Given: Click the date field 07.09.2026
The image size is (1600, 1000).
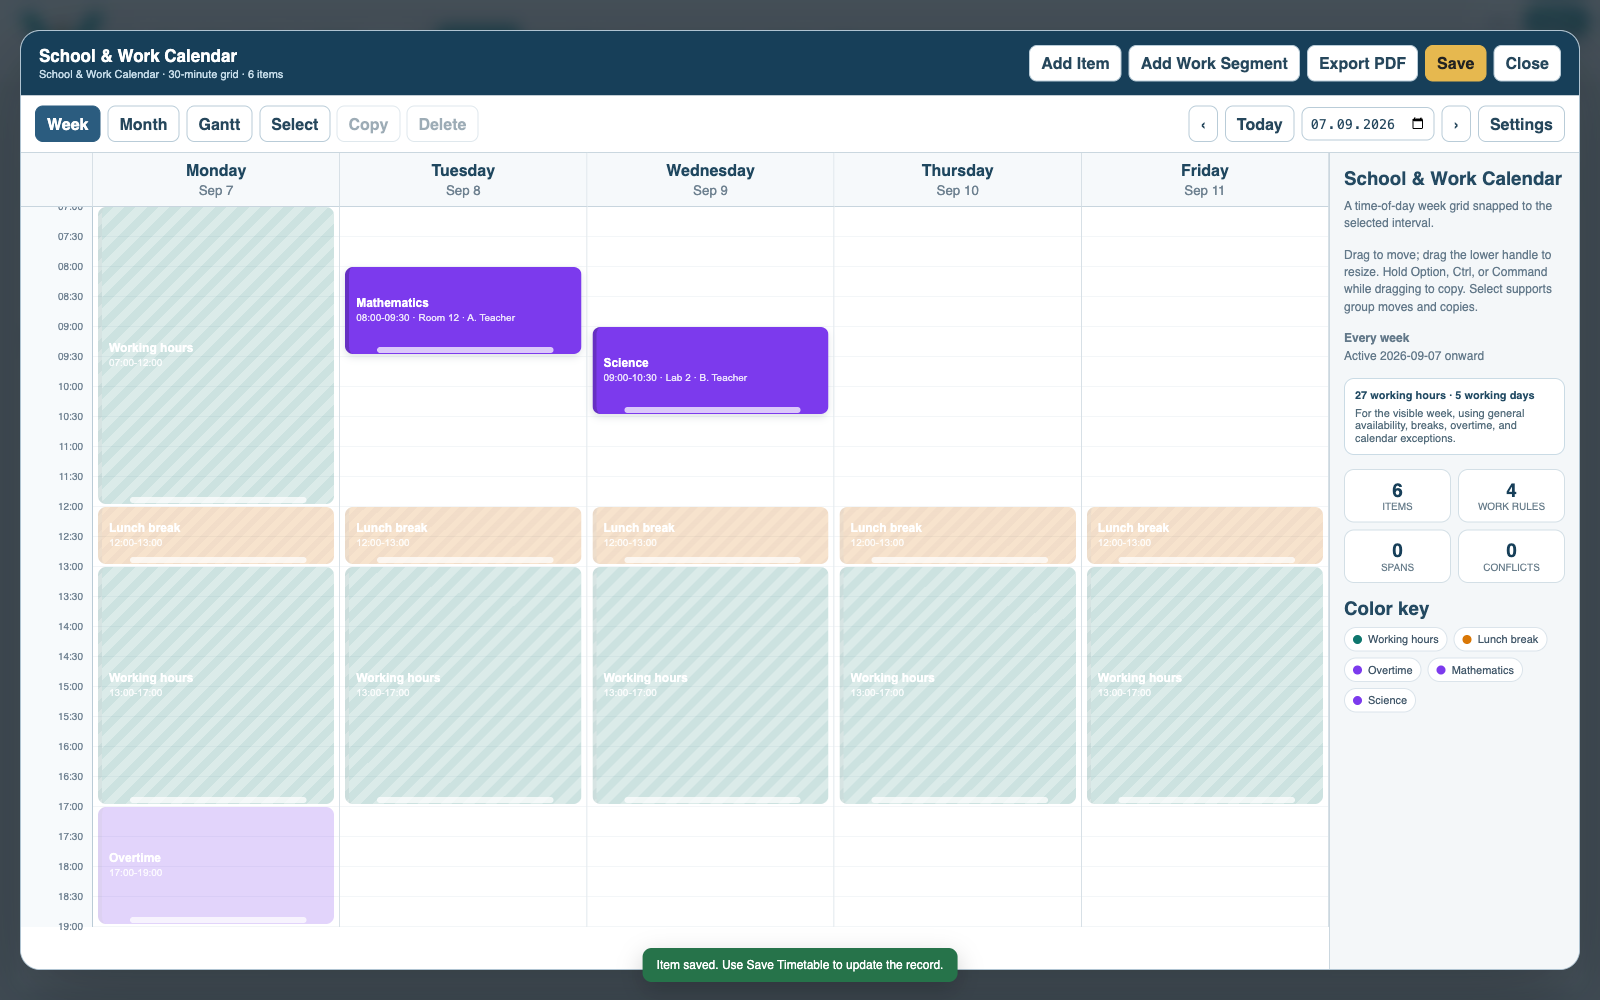Looking at the screenshot, I should (x=1367, y=124).
